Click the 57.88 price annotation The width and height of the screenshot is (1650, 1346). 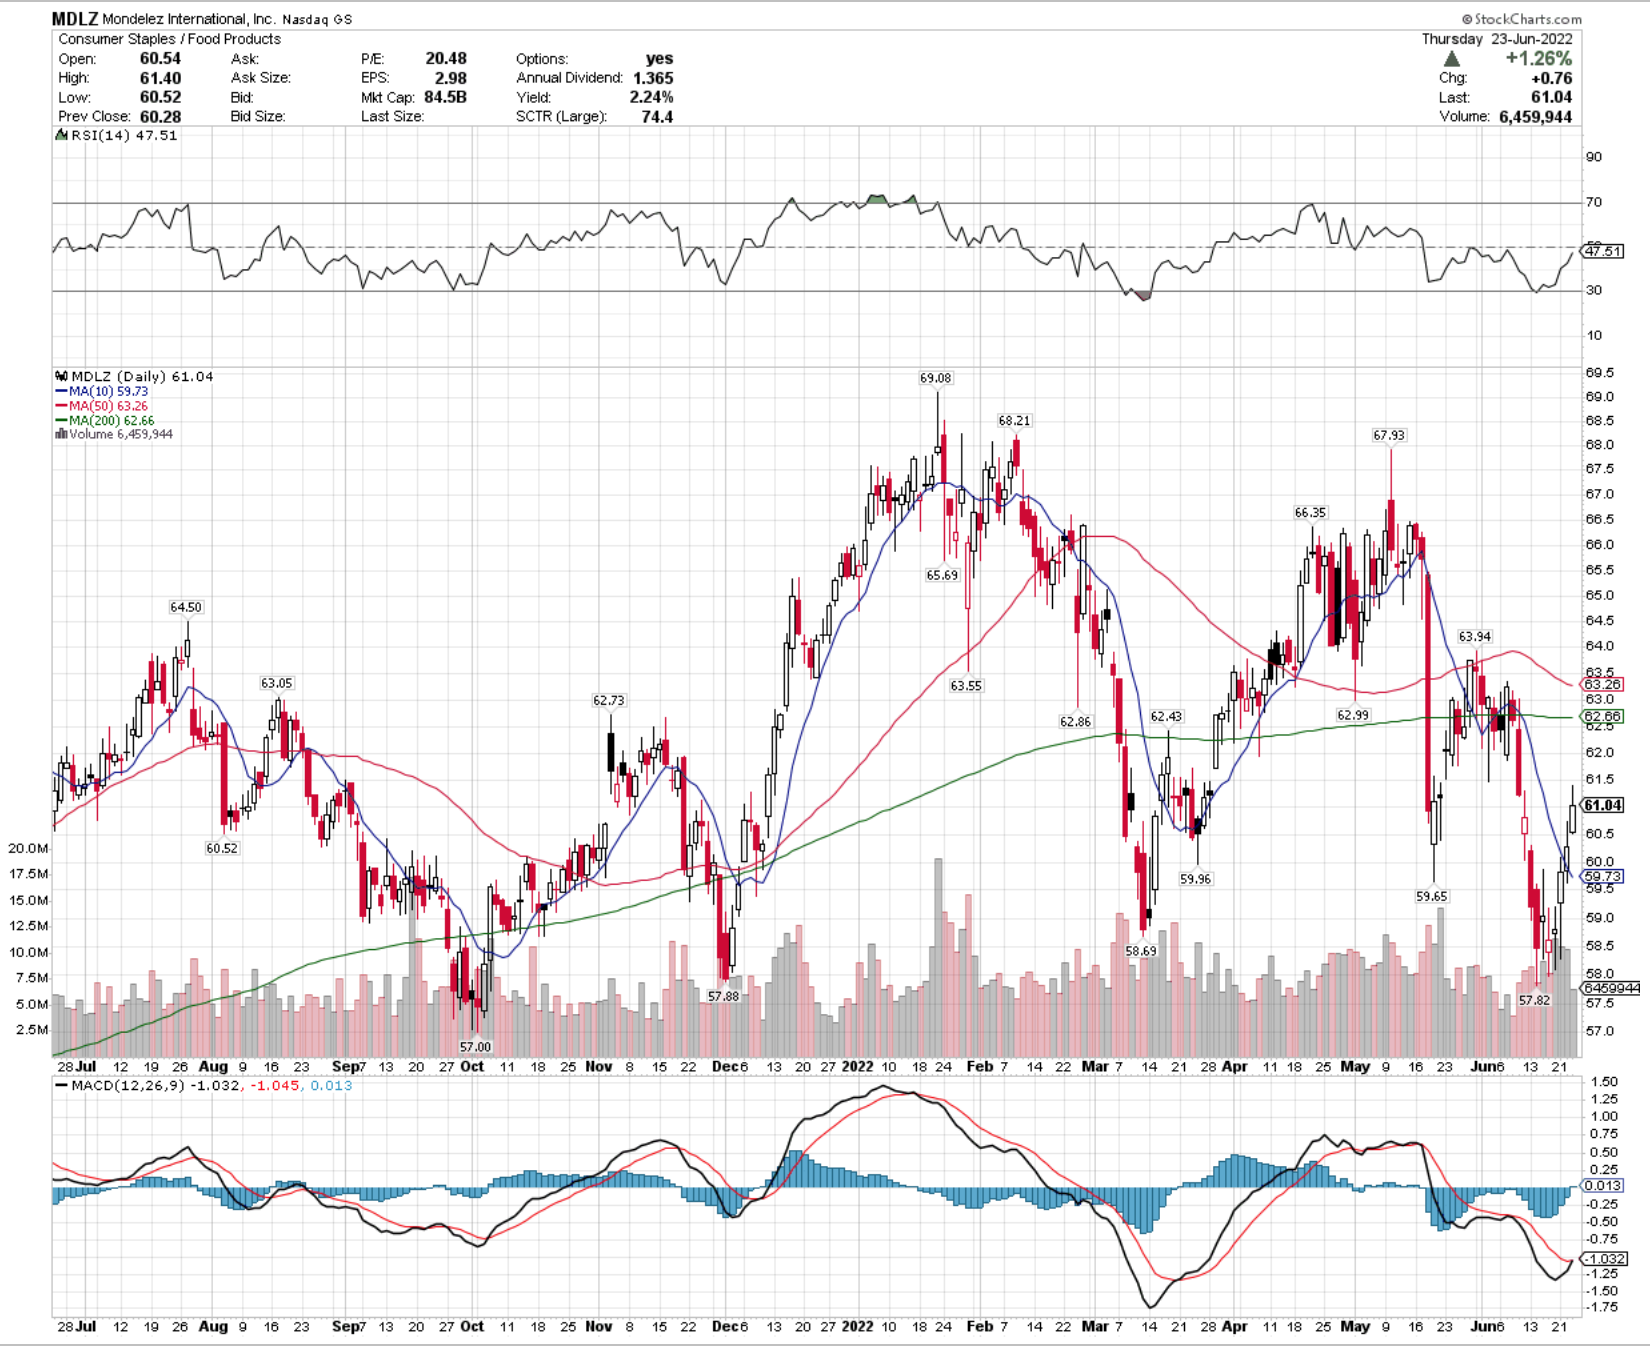[723, 996]
